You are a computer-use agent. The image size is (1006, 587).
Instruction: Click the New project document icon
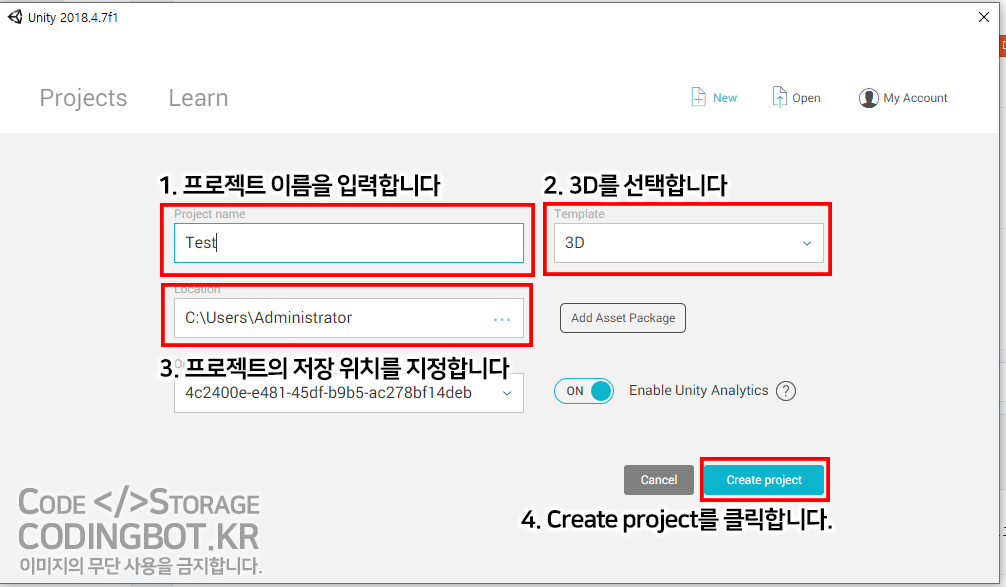(x=698, y=97)
